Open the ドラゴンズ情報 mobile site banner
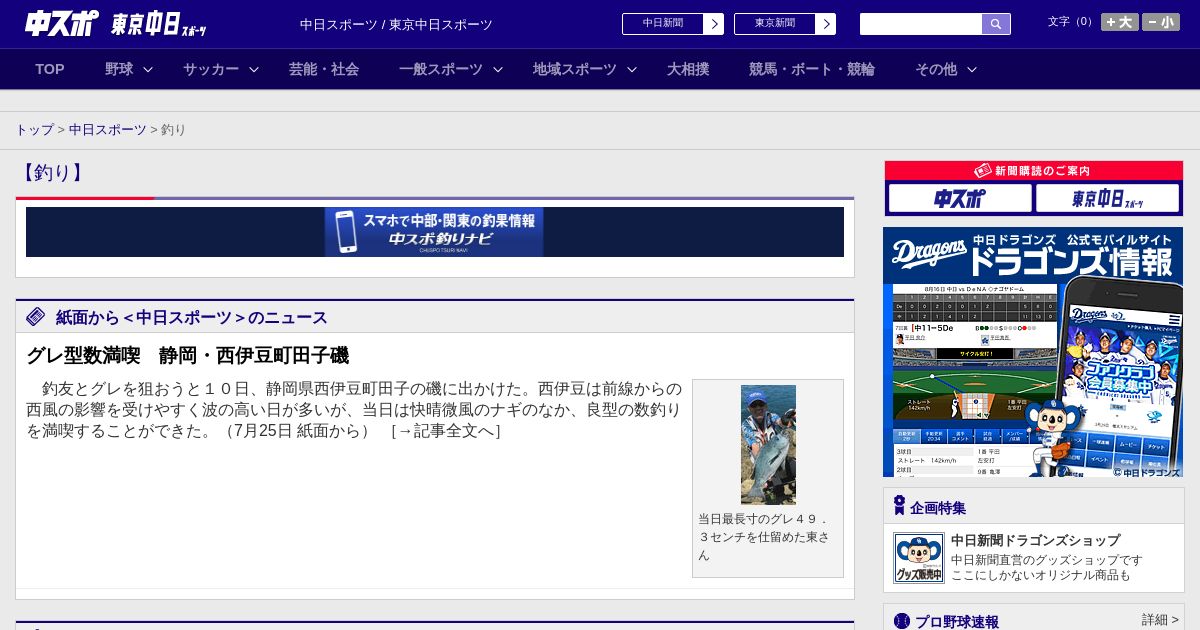Image resolution: width=1200 pixels, height=630 pixels. [x=1033, y=352]
